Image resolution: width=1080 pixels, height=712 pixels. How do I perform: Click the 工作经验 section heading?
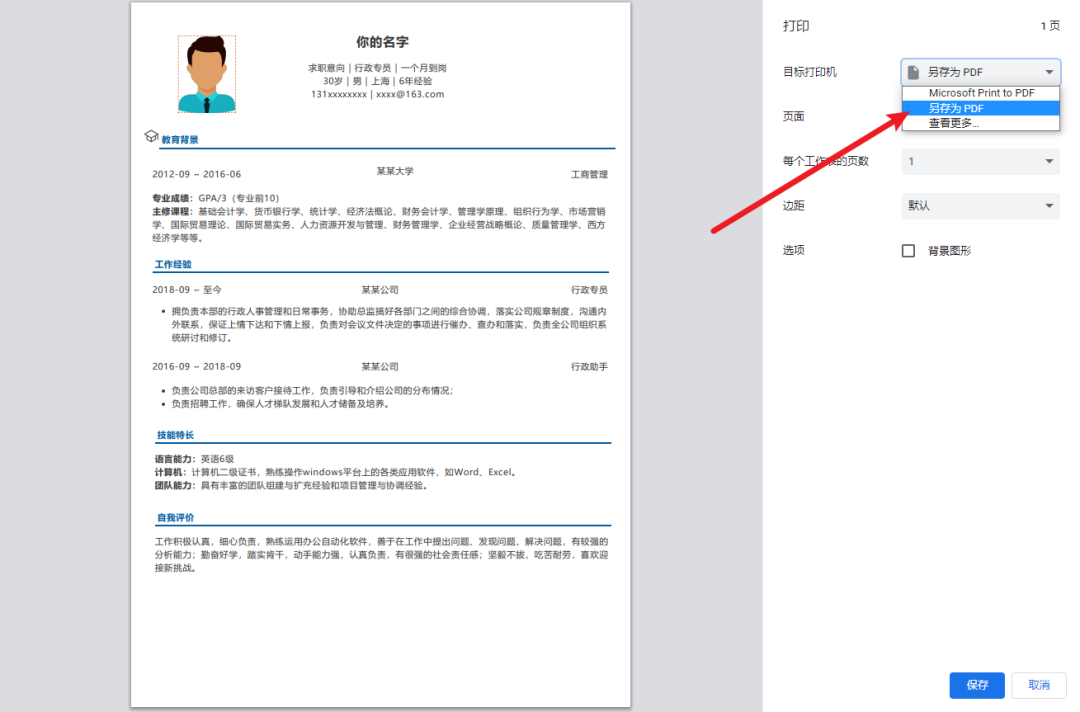(x=173, y=265)
